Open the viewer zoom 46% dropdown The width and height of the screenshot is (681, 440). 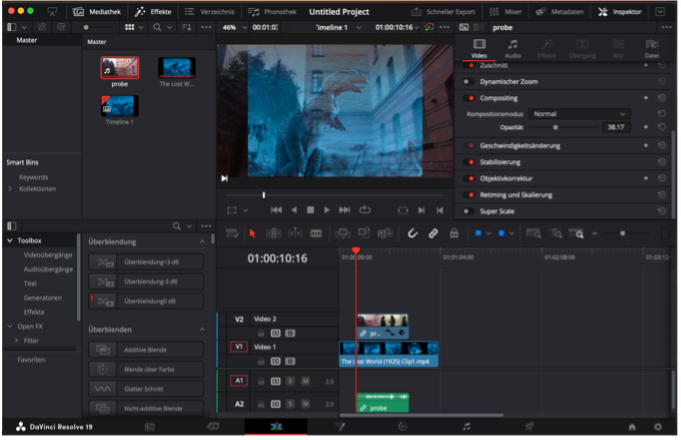pyautogui.click(x=235, y=27)
